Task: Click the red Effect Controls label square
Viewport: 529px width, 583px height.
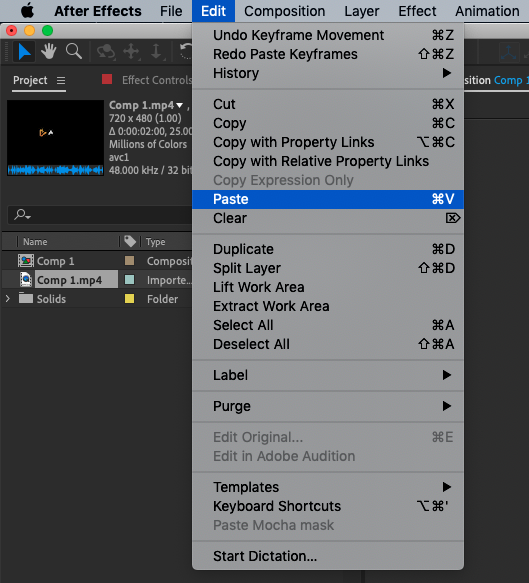Action: coord(107,79)
